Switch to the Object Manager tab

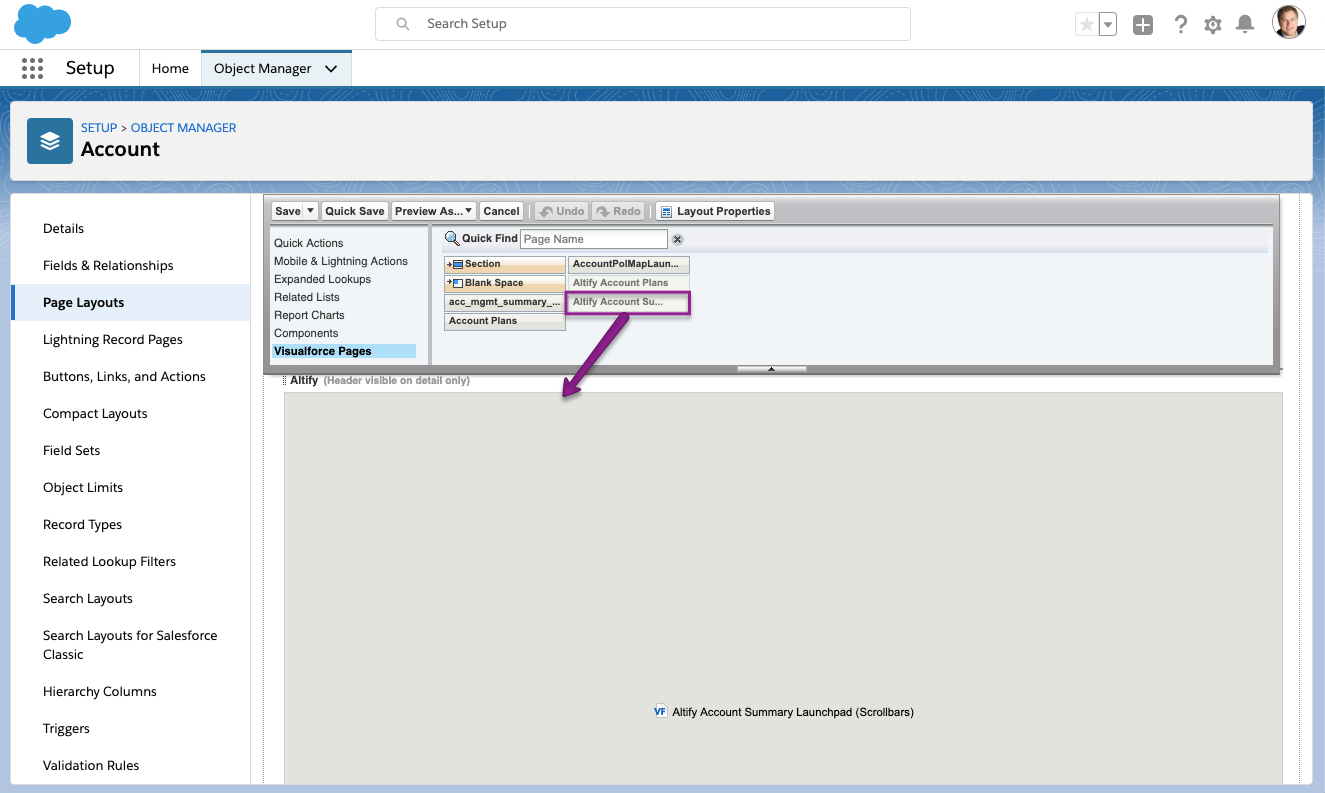(263, 68)
